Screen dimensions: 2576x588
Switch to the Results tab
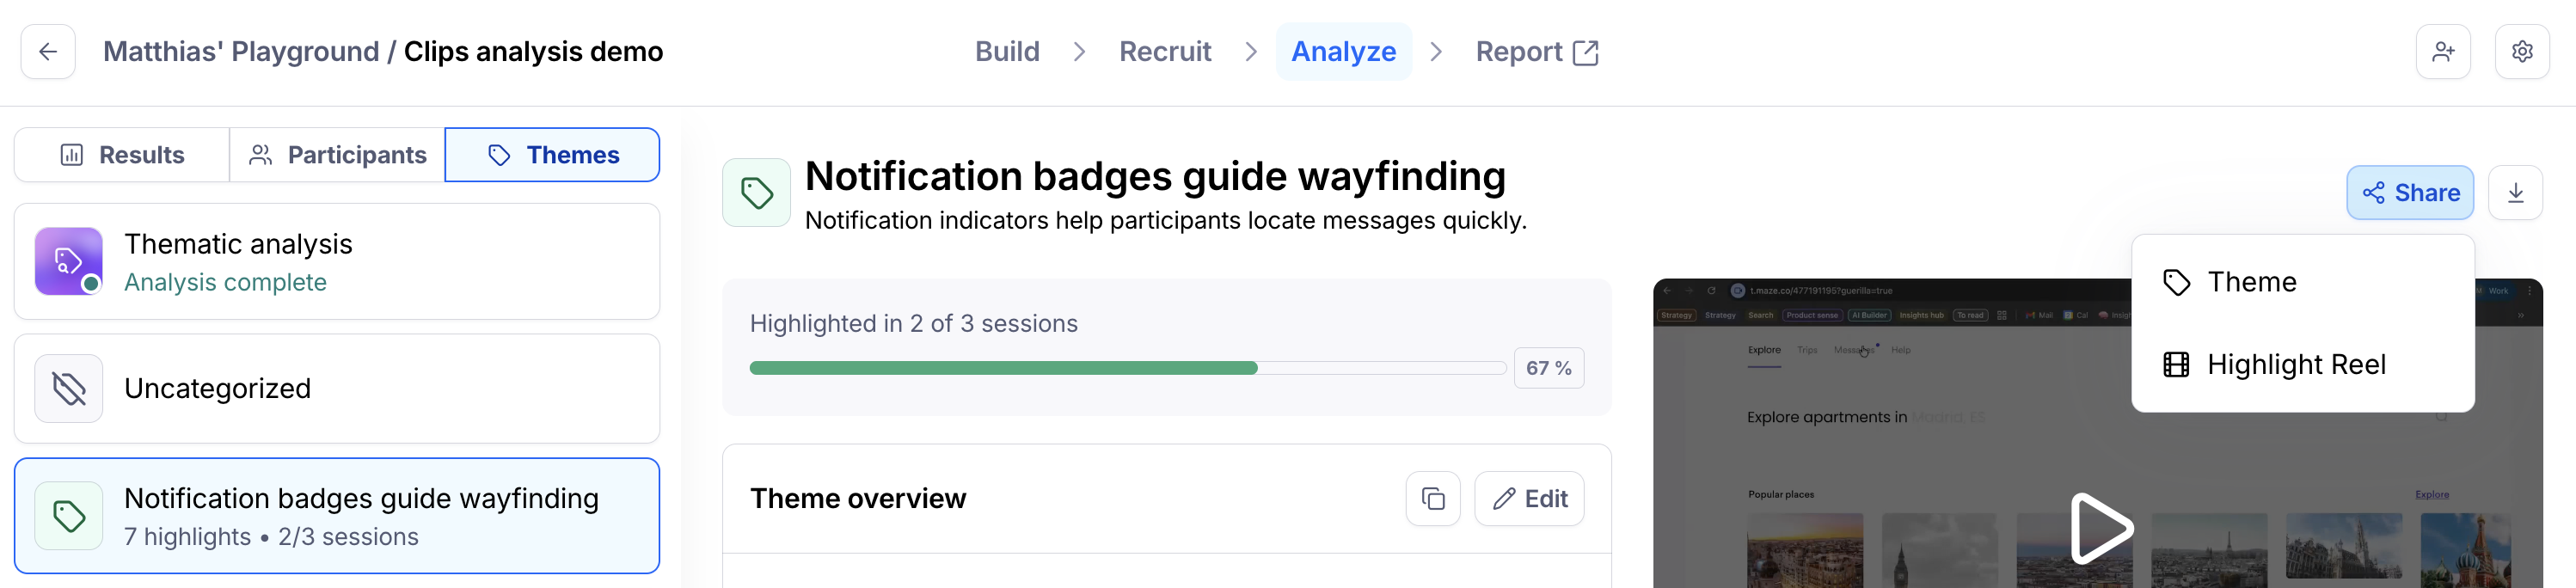122,155
